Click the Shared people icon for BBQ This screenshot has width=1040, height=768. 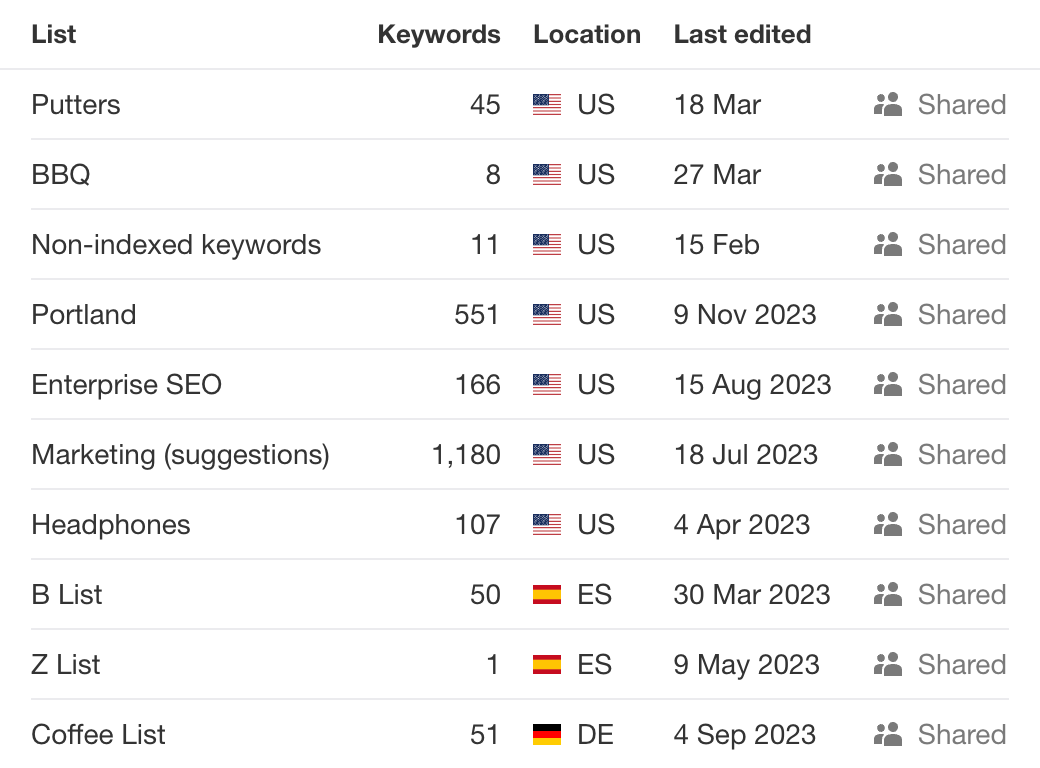pyautogui.click(x=887, y=174)
